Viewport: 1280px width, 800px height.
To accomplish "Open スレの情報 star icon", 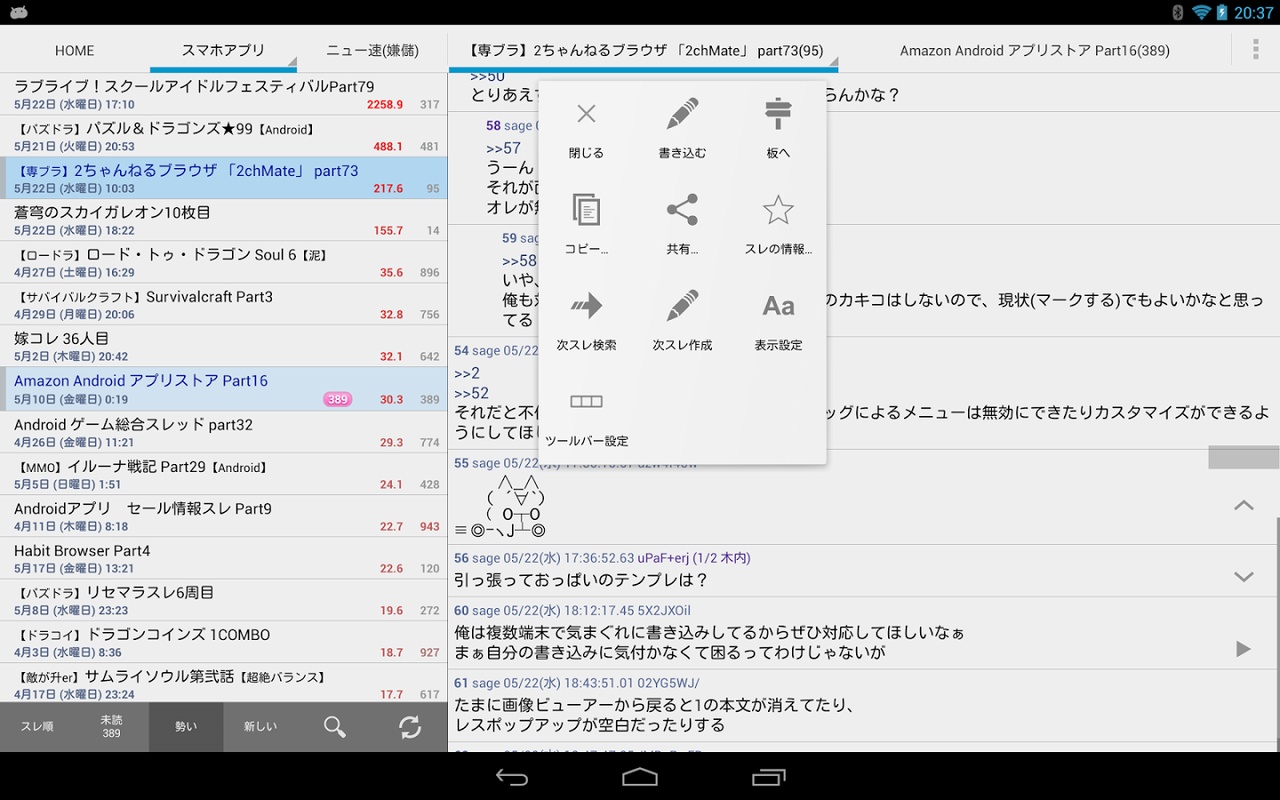I will click(778, 209).
